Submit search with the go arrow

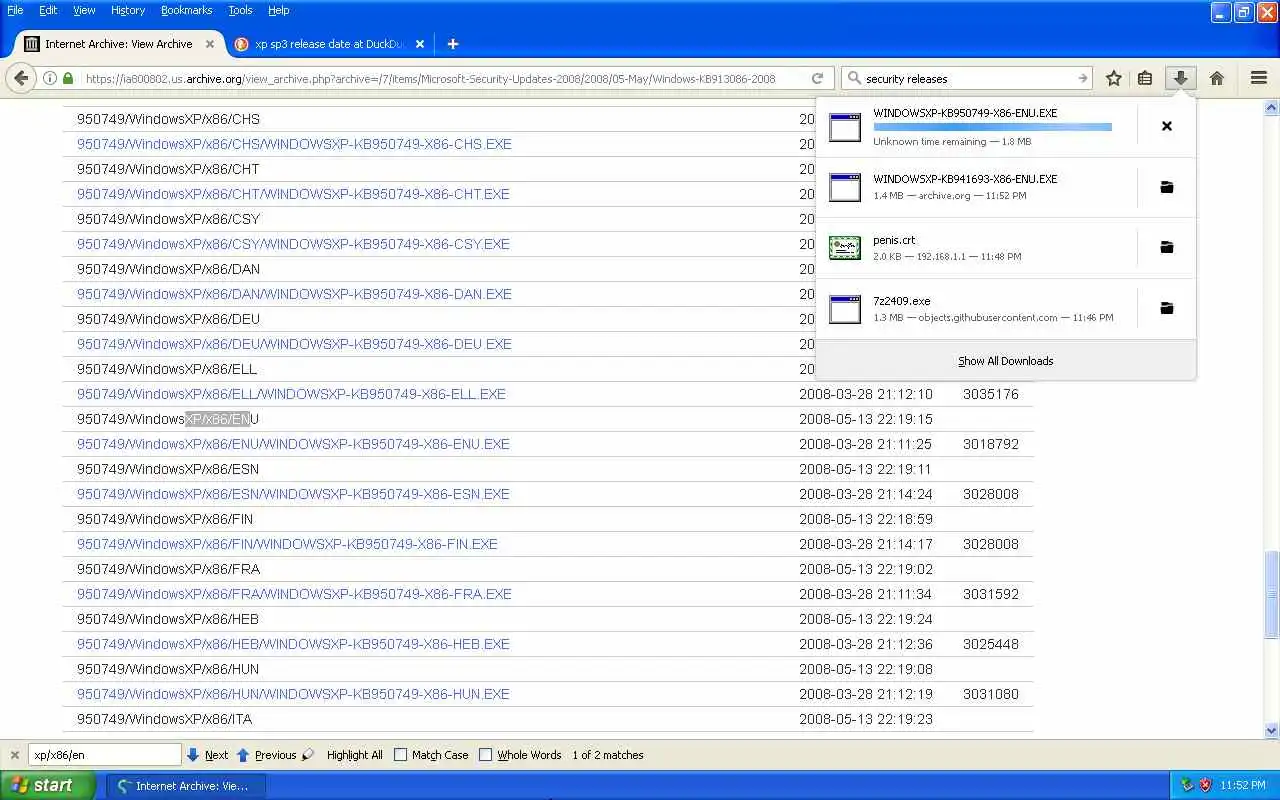pos(1082,78)
